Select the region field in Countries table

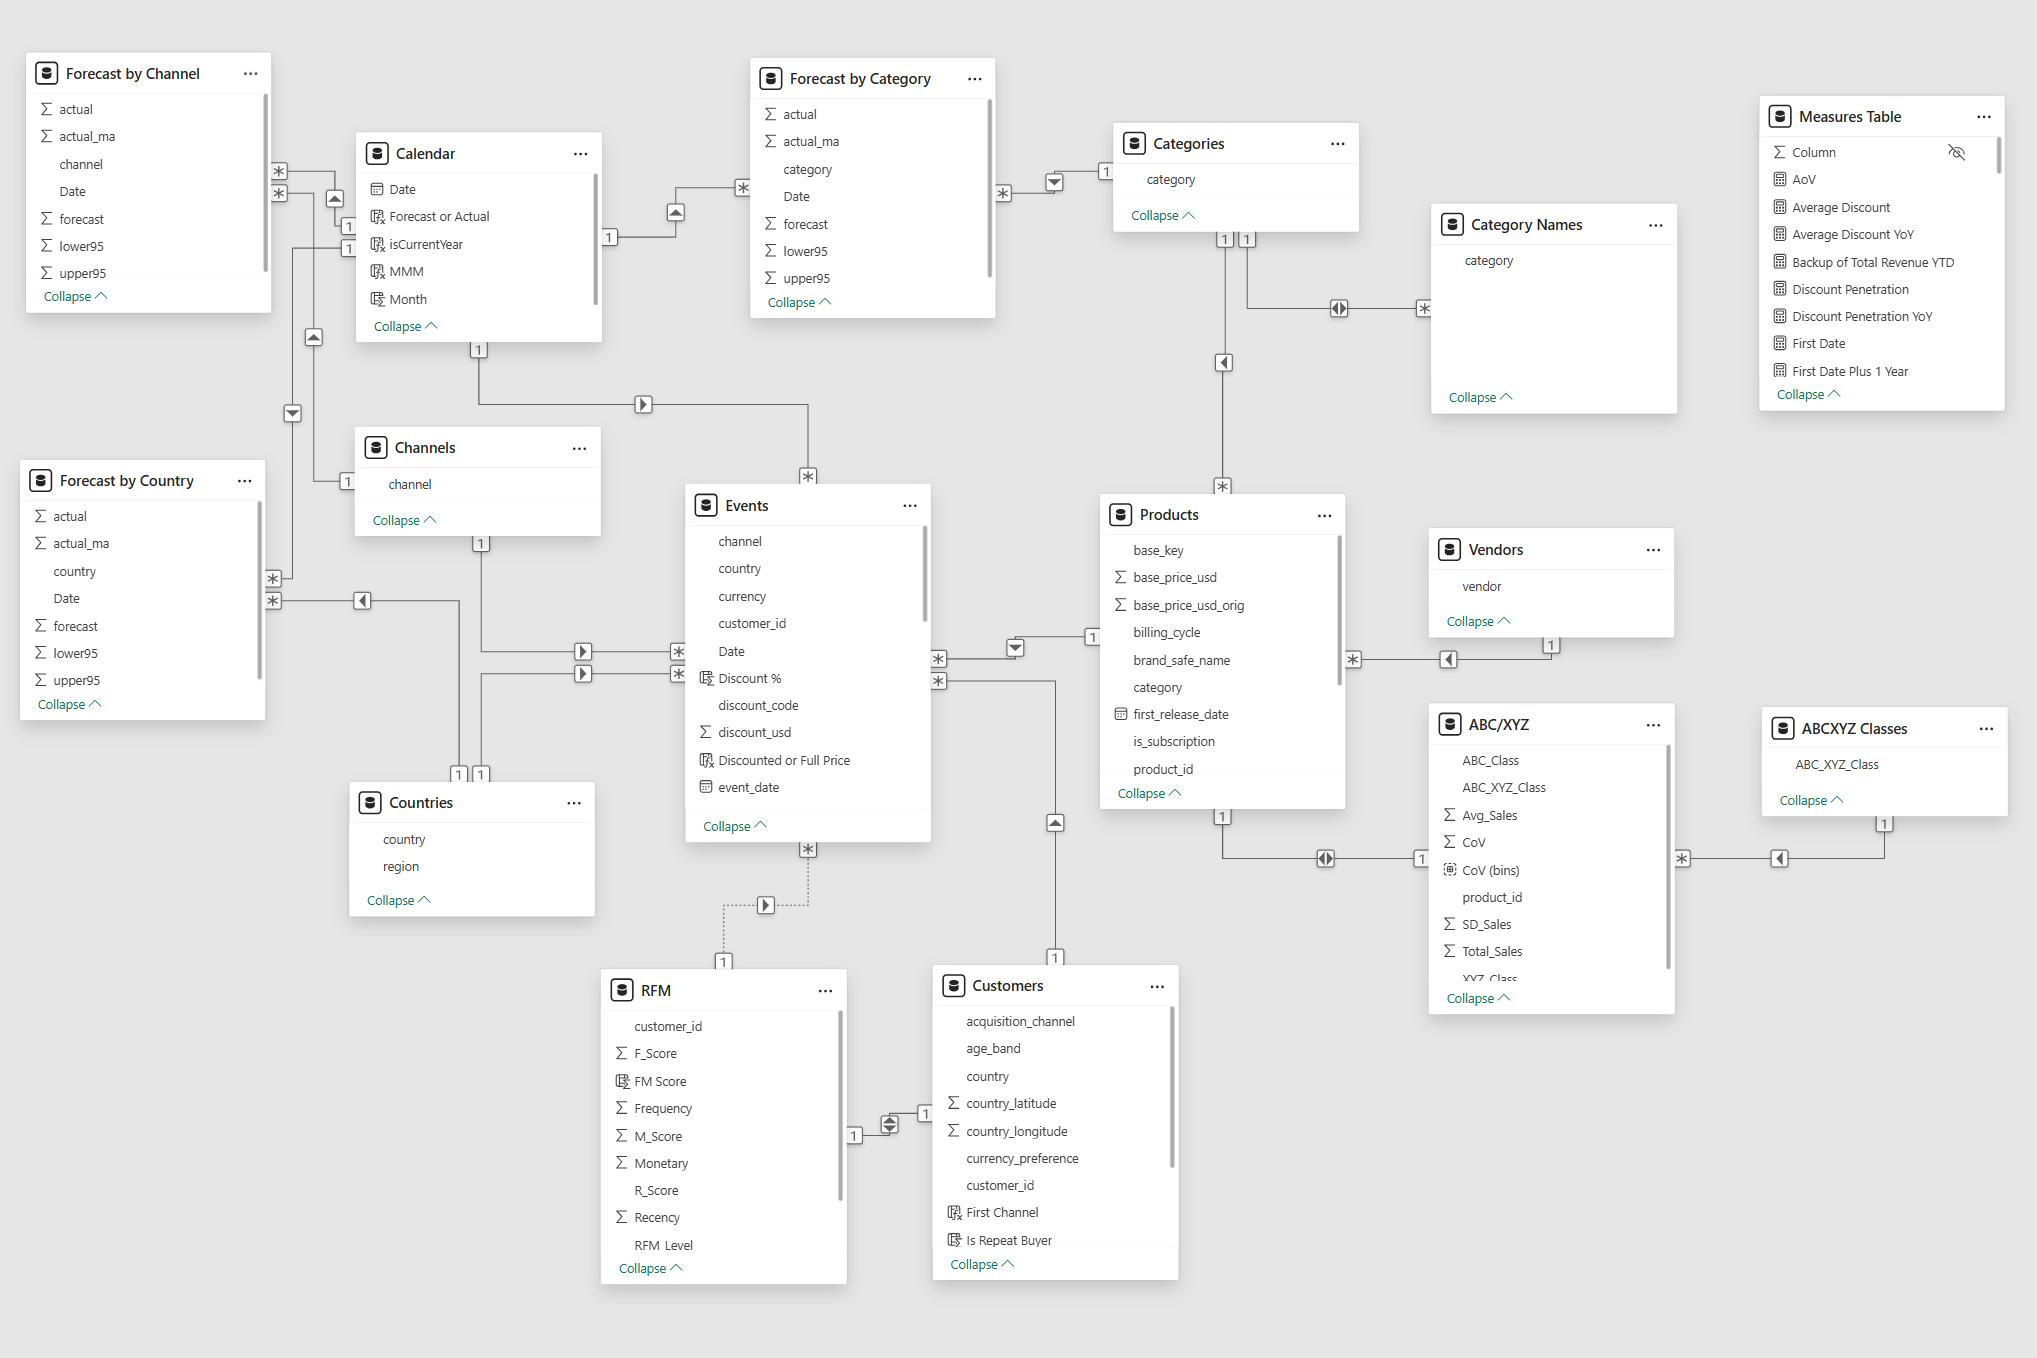400,866
